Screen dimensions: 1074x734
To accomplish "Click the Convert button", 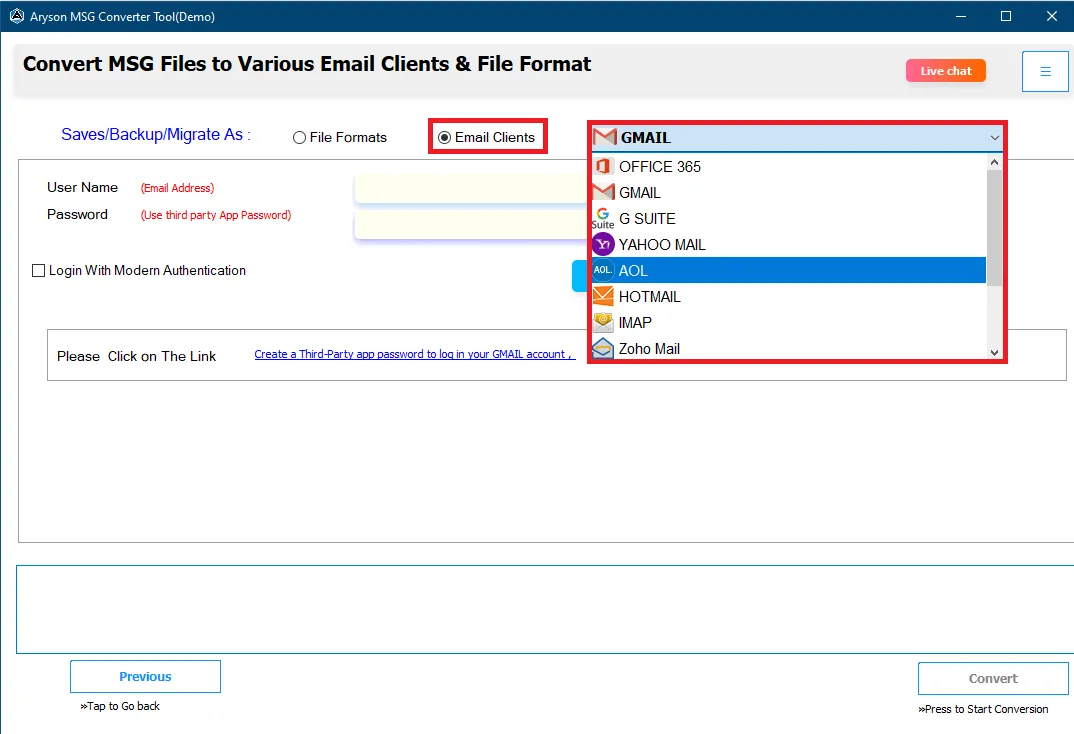I will pyautogui.click(x=993, y=679).
